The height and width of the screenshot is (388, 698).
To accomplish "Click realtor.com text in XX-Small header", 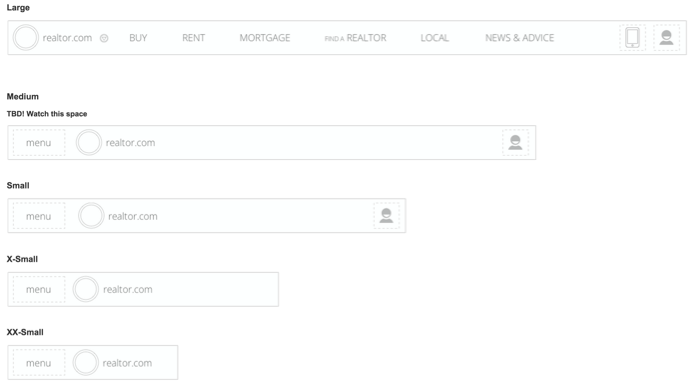I will click(x=127, y=363).
